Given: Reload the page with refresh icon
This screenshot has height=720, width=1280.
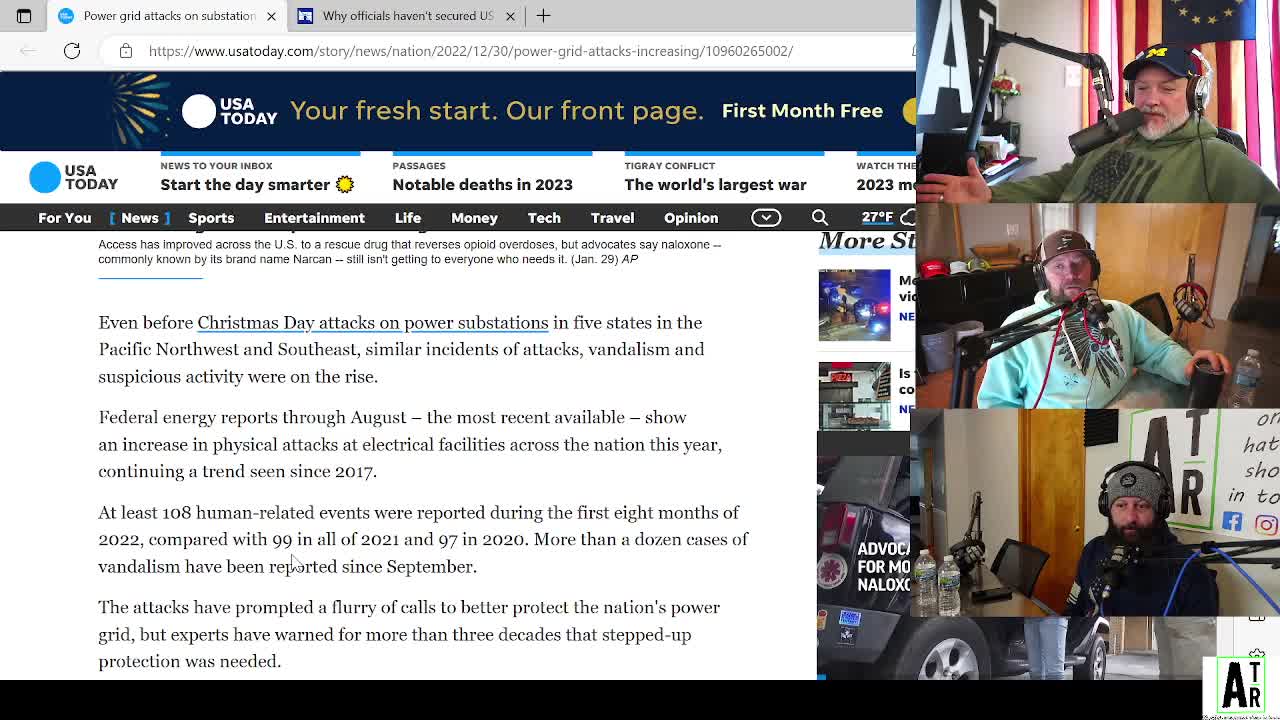Looking at the screenshot, I should [72, 51].
